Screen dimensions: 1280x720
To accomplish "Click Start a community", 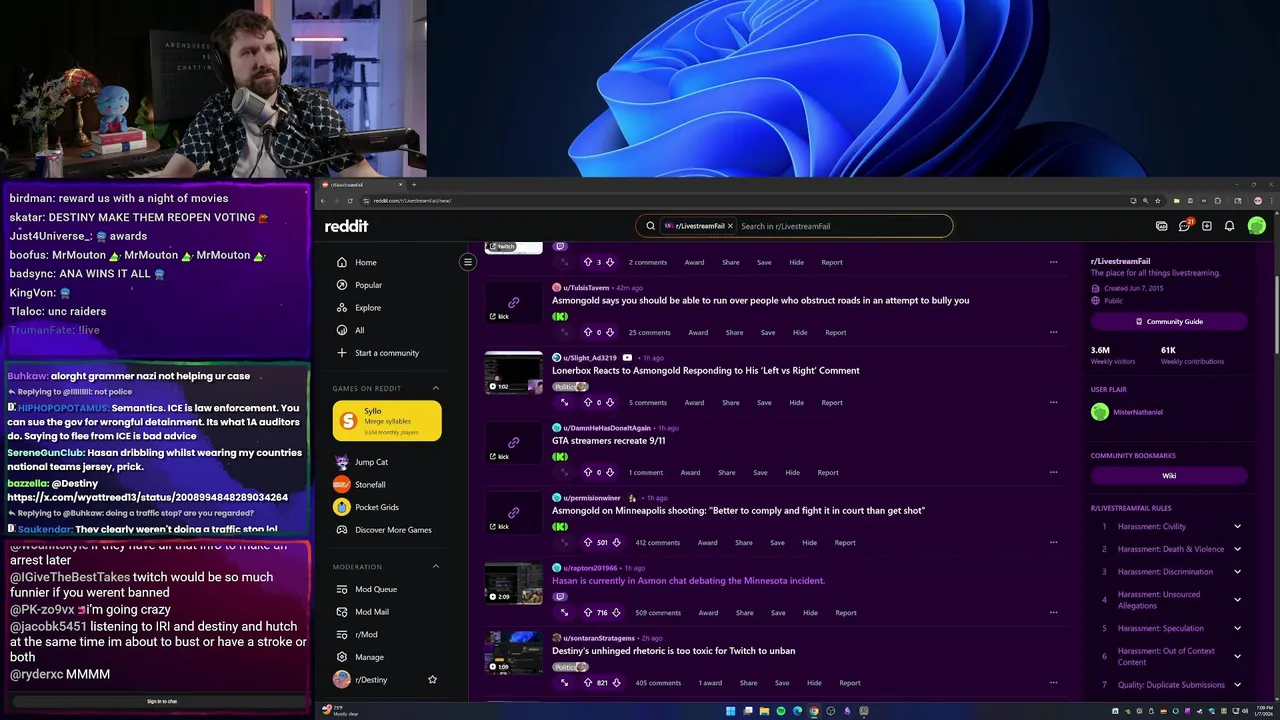I will tap(387, 353).
